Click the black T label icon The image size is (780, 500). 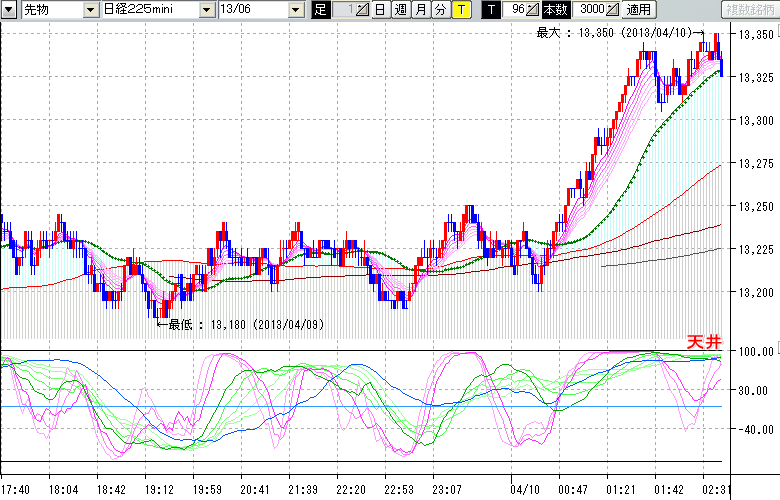point(490,10)
